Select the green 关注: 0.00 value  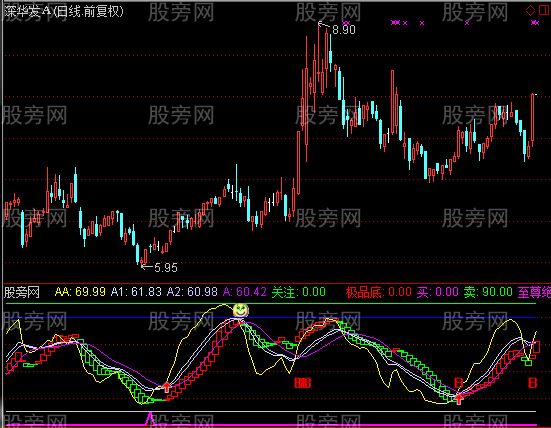pyautogui.click(x=298, y=292)
